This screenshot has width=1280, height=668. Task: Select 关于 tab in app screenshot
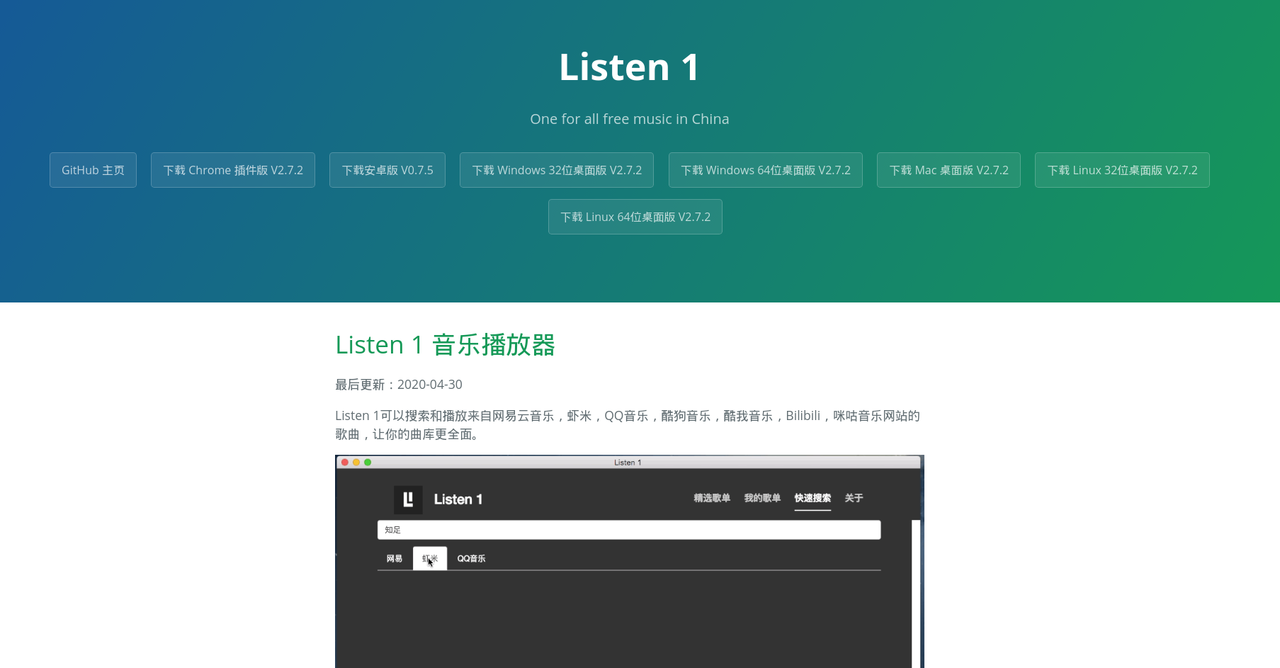(854, 498)
